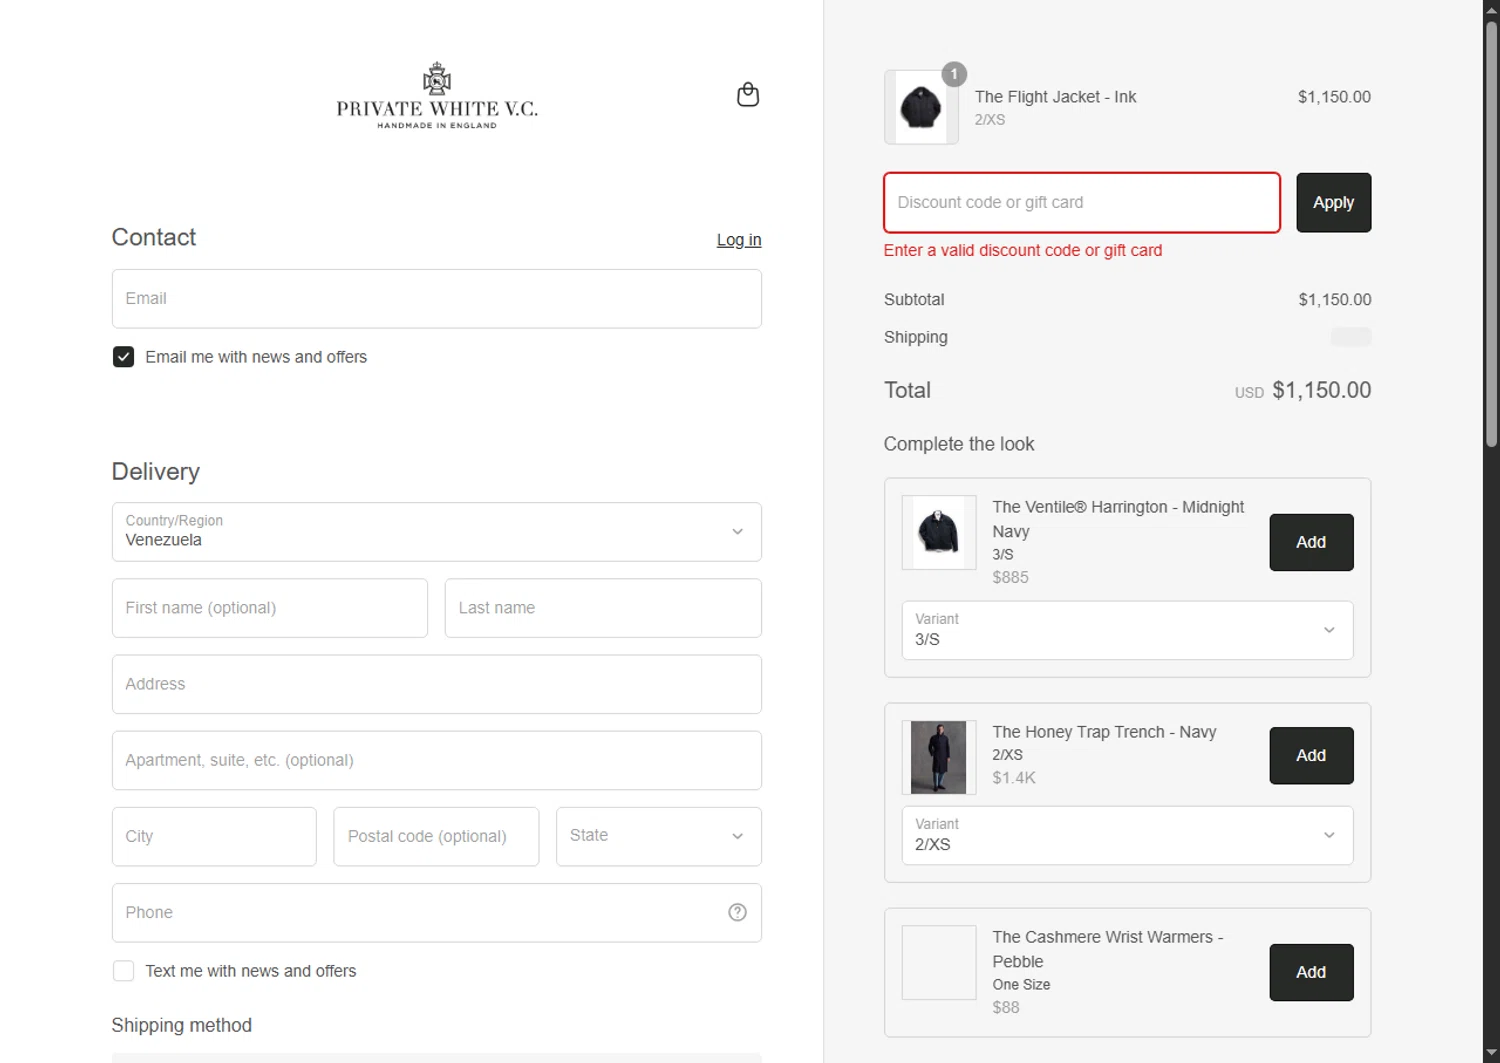Enable Text me with news and offers
Viewport: 1500px width, 1063px height.
click(123, 971)
